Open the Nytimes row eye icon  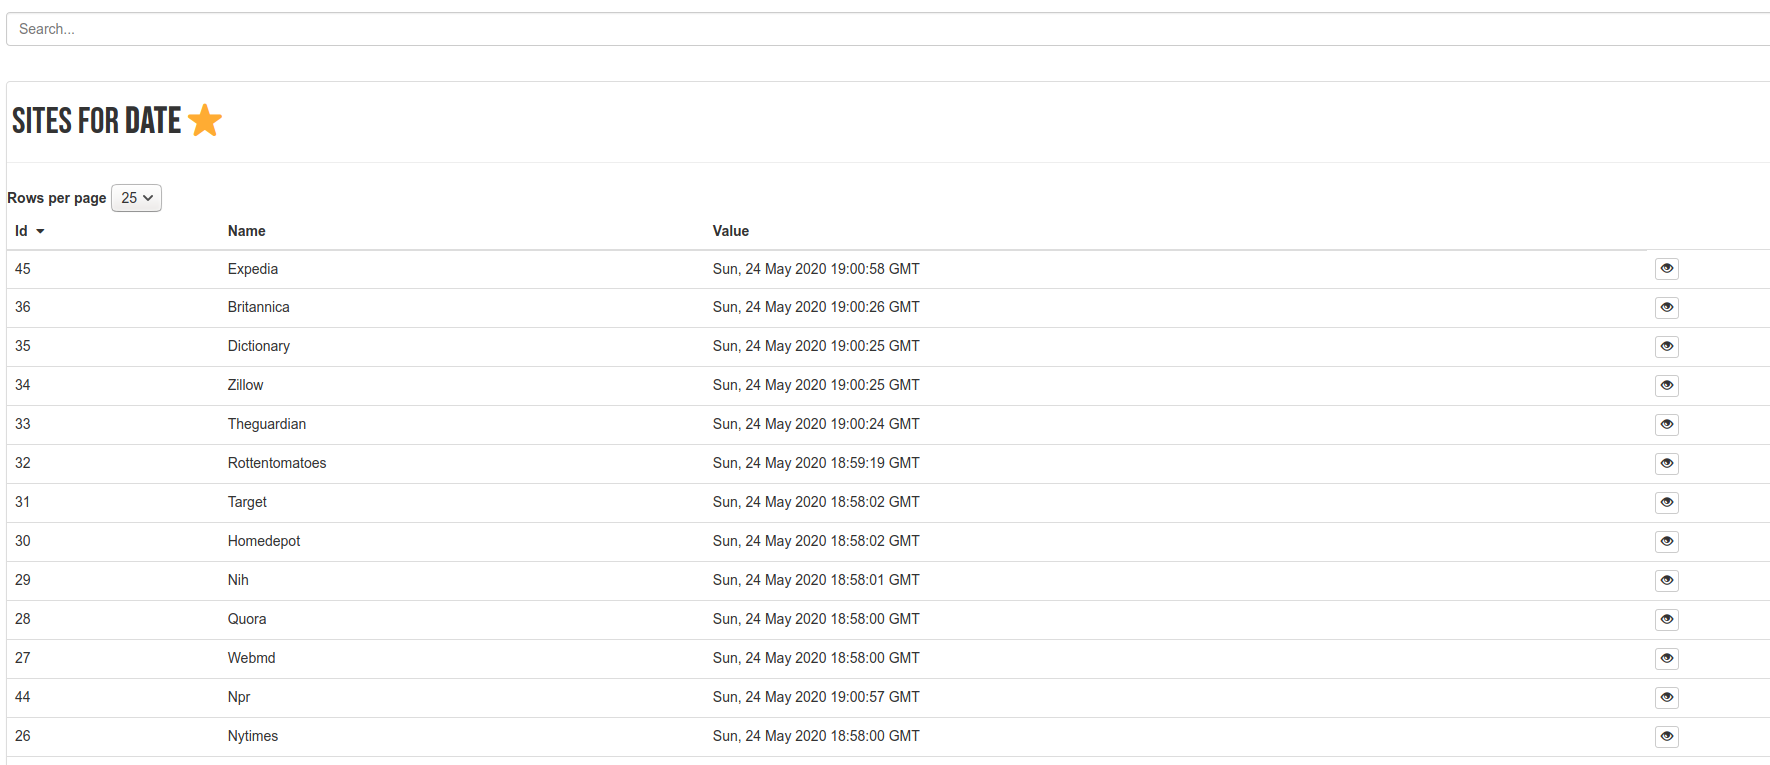click(1666, 737)
